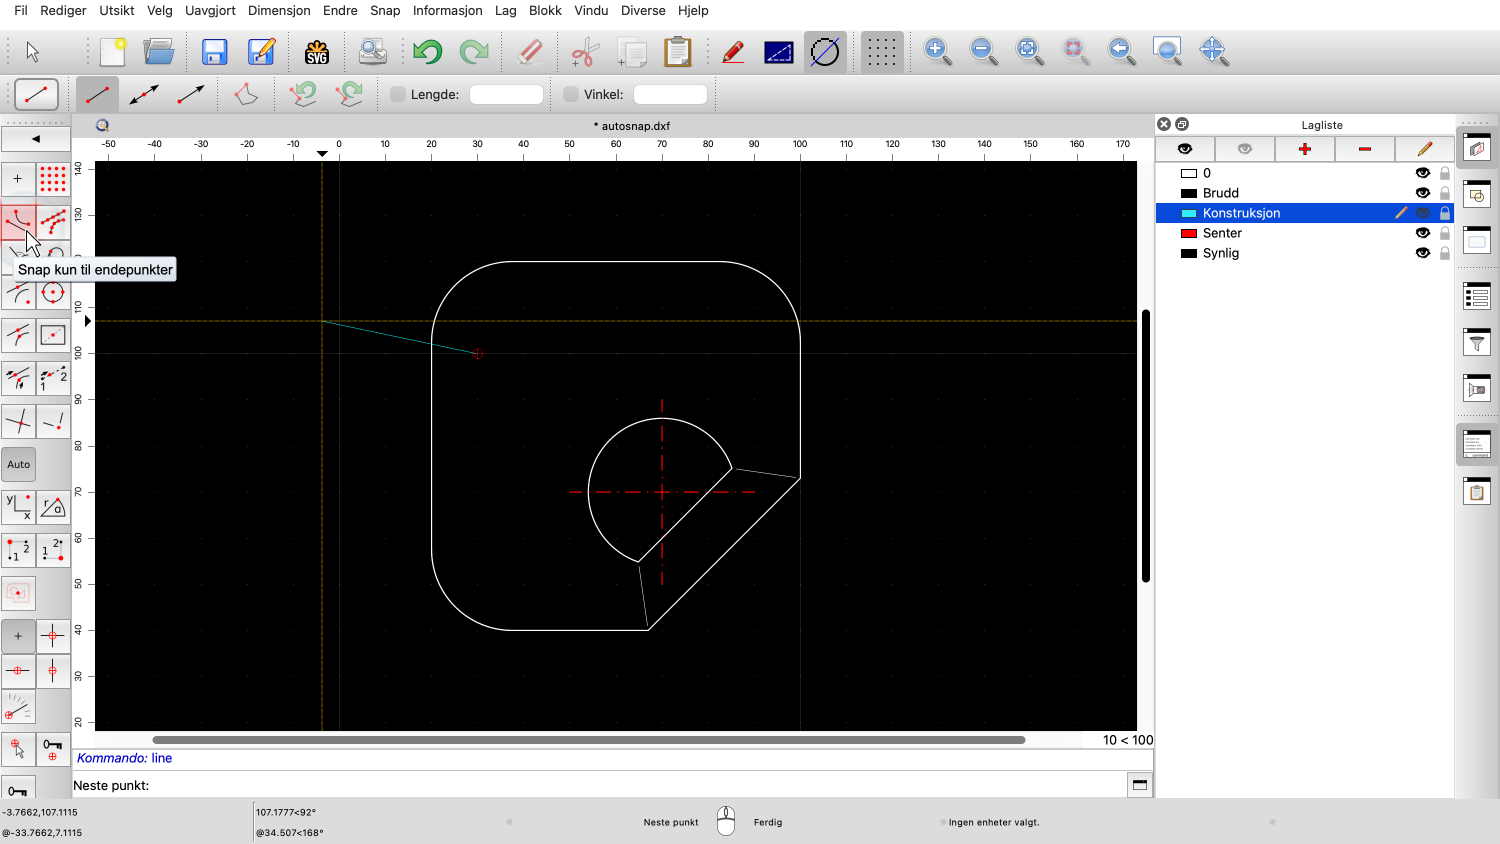Click the Export SVG icon
1500x844 pixels.
[x=317, y=52]
